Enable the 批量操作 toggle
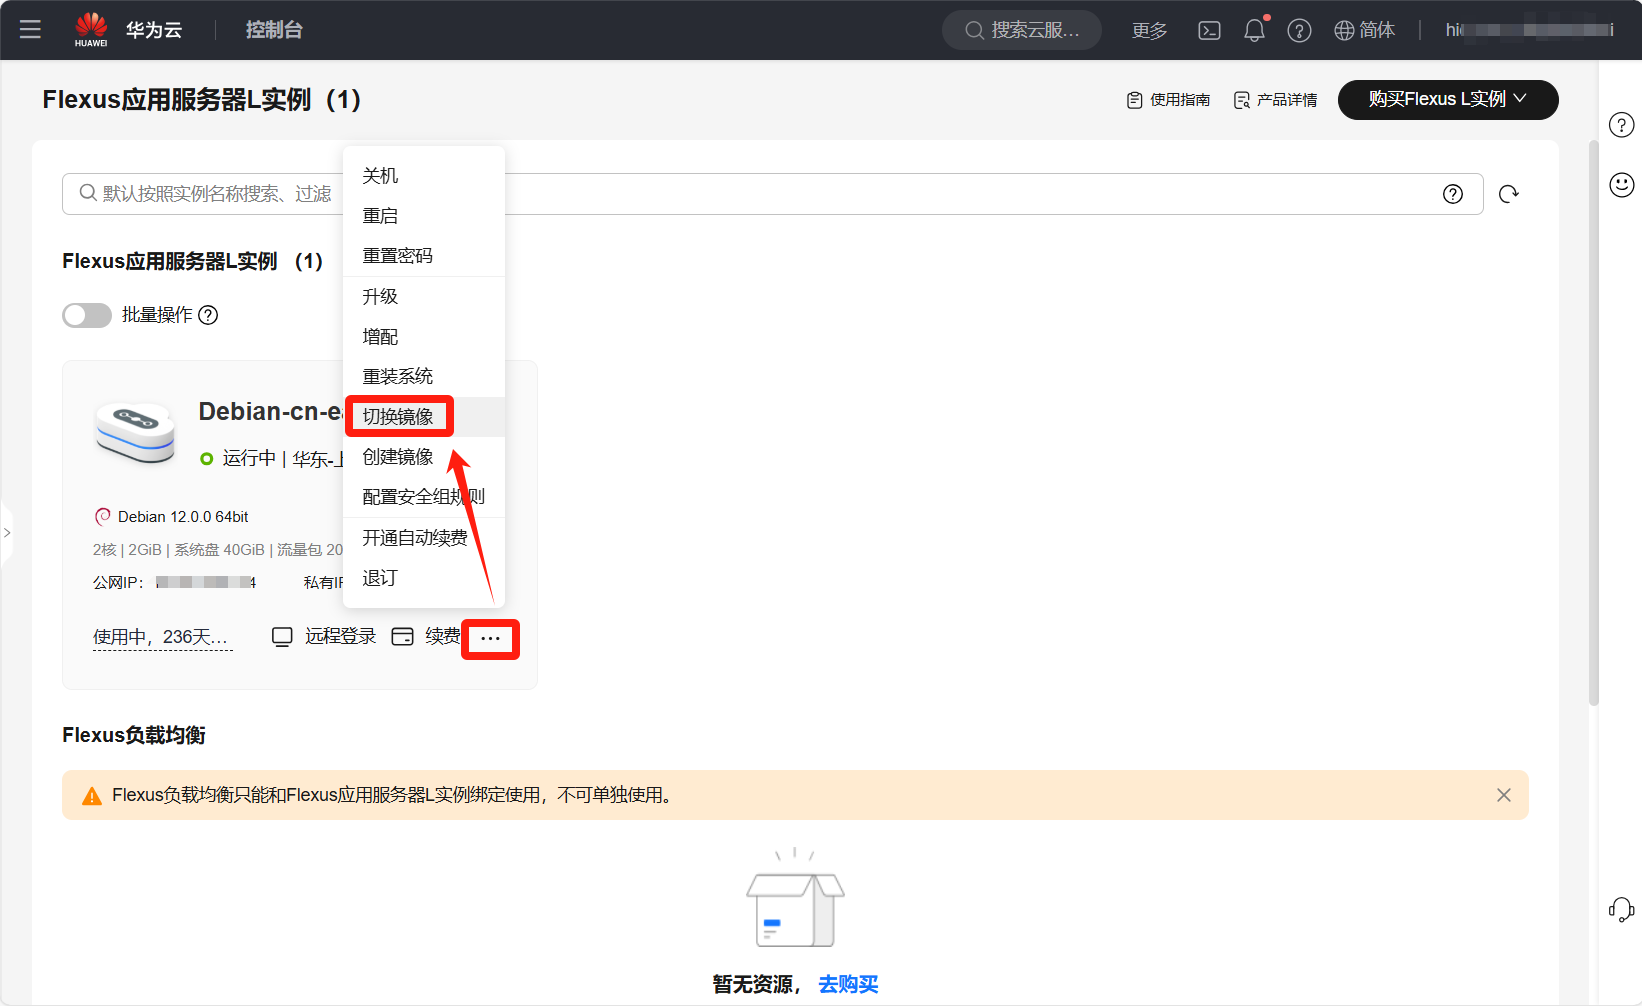 [x=87, y=315]
